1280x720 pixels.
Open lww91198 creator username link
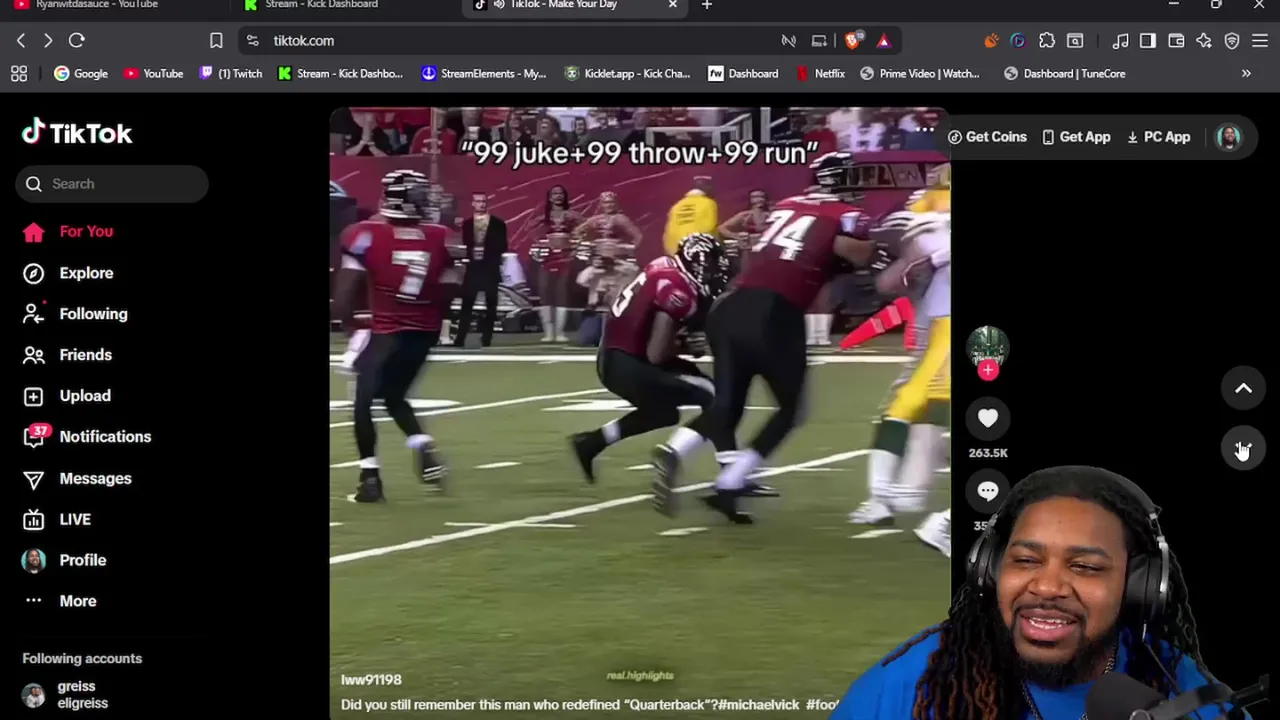point(371,680)
